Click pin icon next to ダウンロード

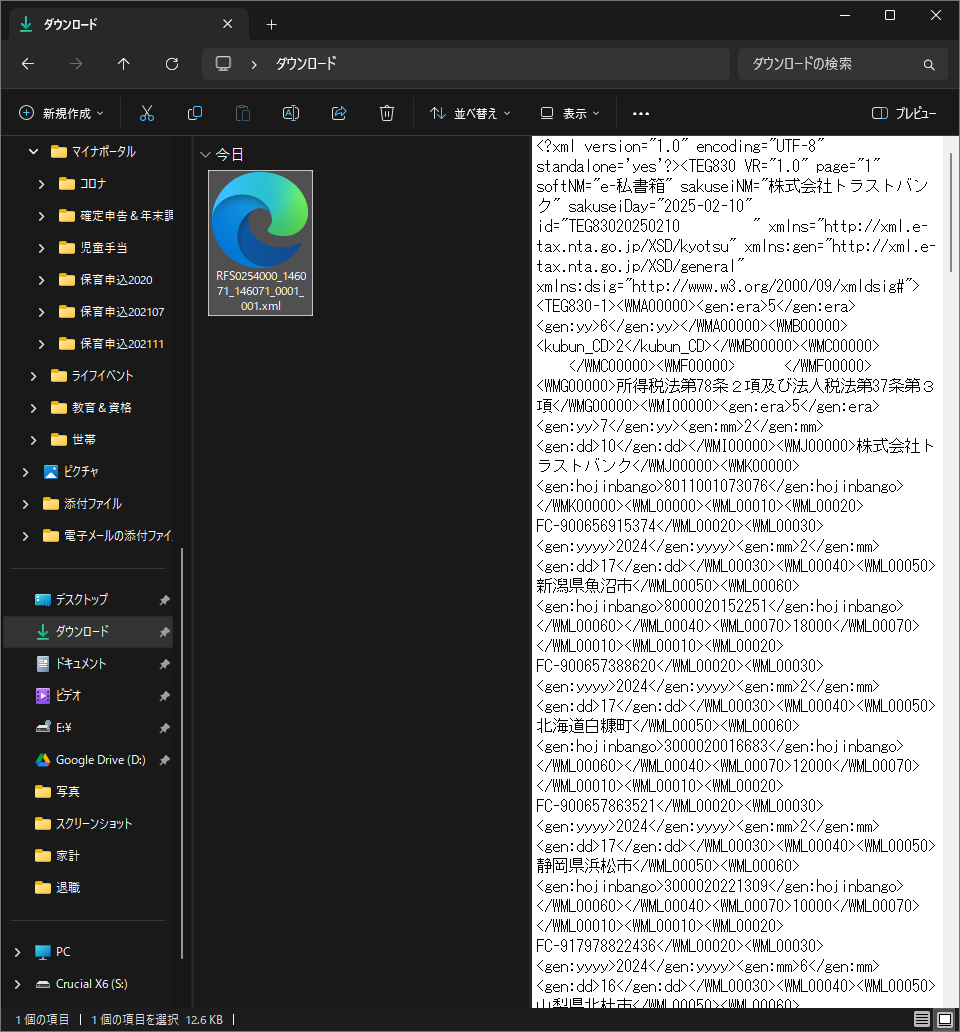(164, 632)
